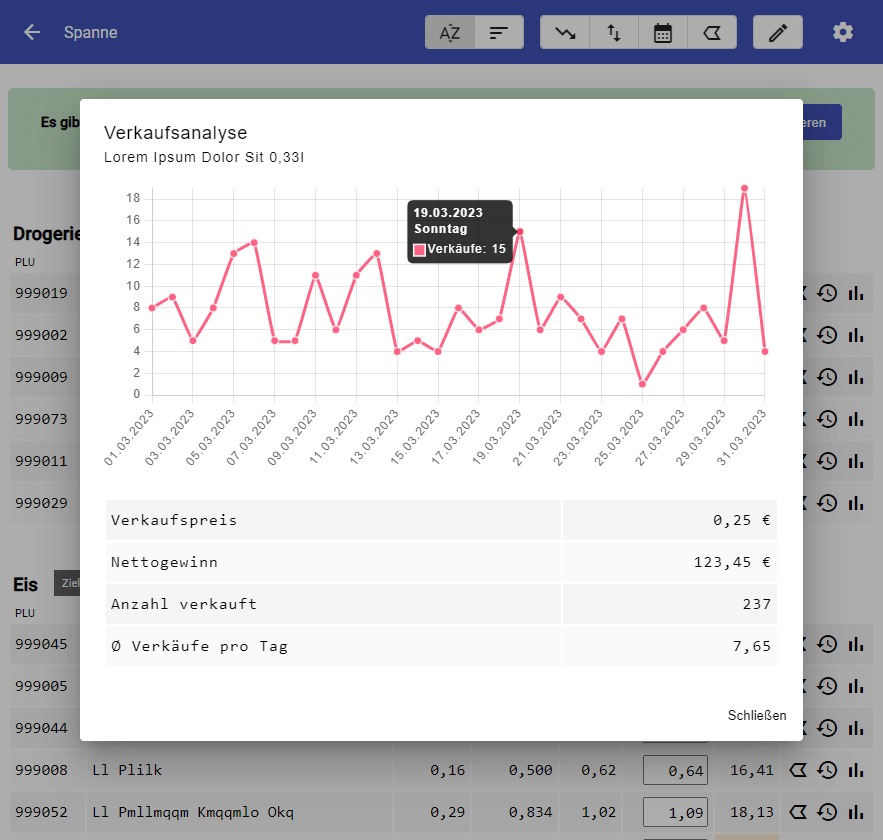Open sales chart icon for row 999009
883x840 pixels.
click(856, 377)
